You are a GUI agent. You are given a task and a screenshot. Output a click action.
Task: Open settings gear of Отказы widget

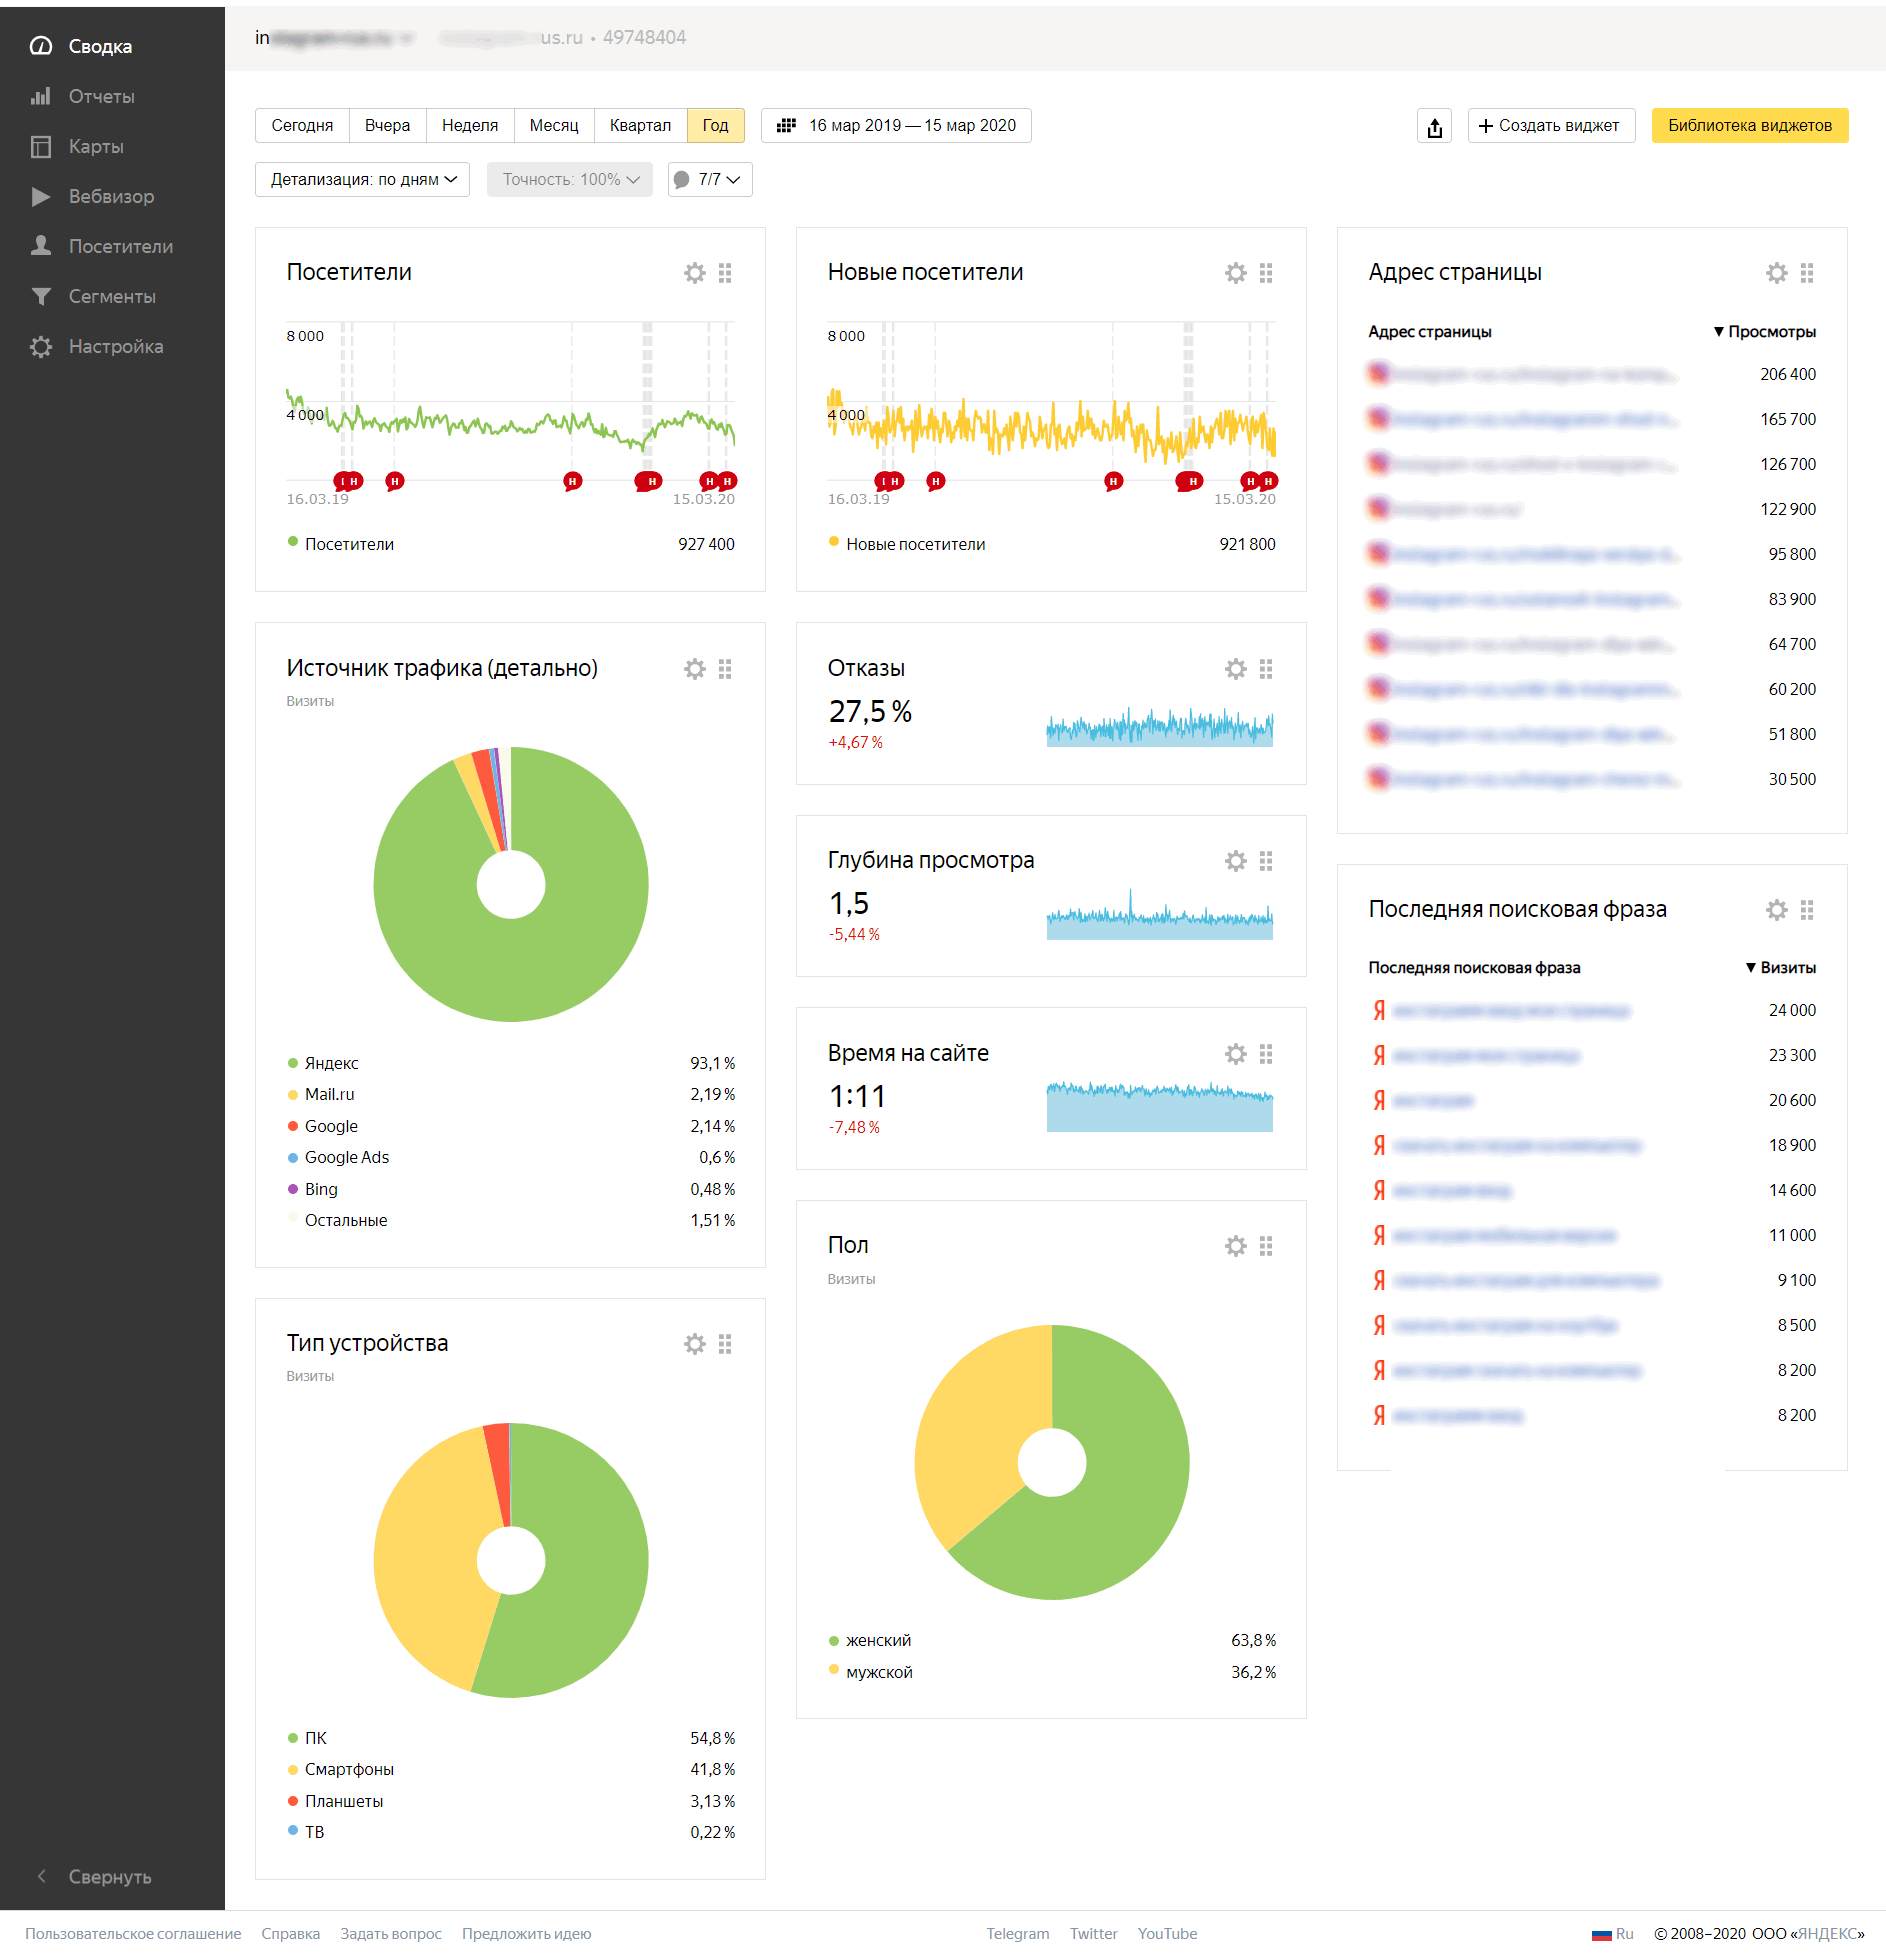click(1235, 669)
